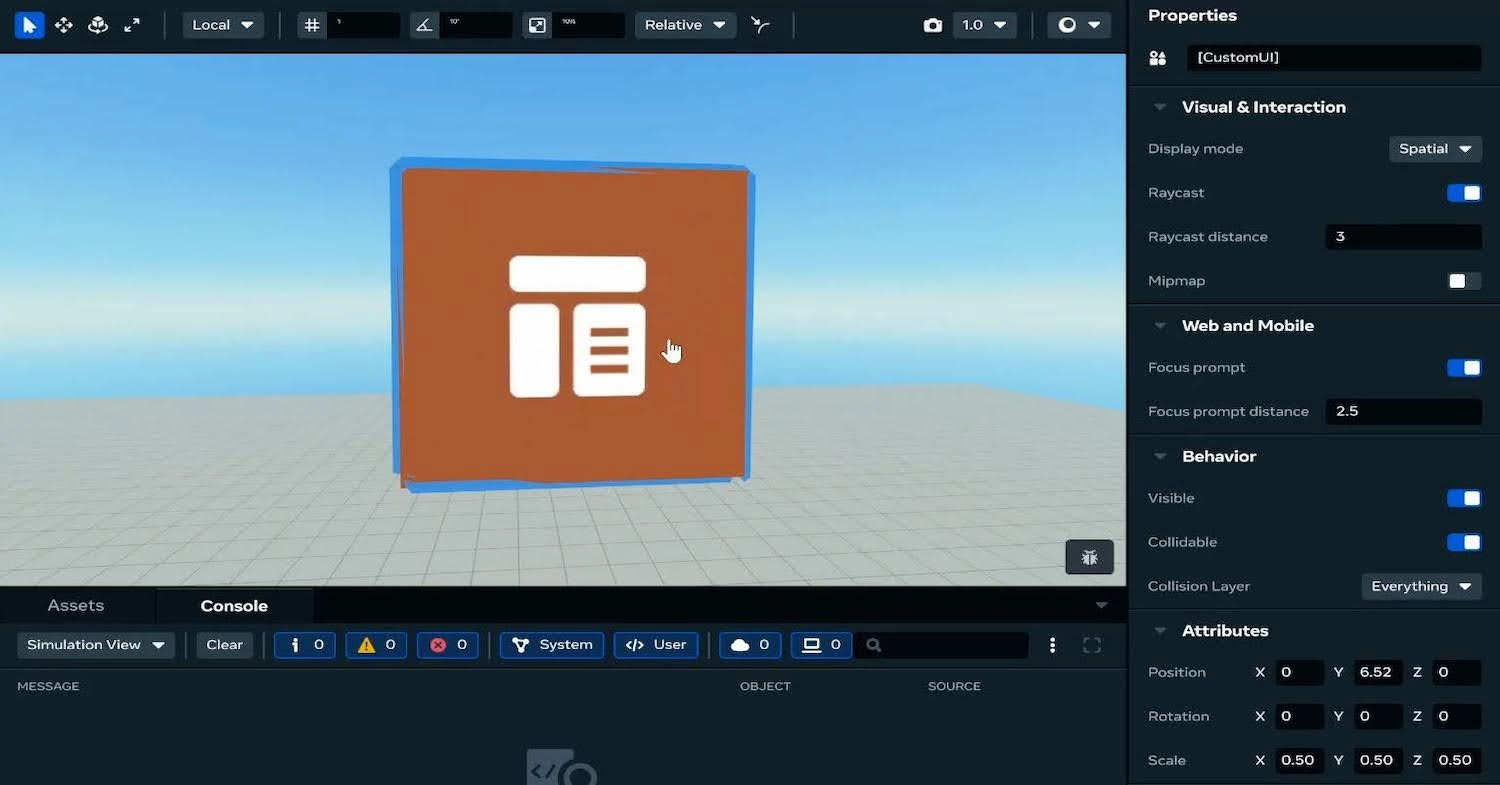Filter console by warning messages

377,645
